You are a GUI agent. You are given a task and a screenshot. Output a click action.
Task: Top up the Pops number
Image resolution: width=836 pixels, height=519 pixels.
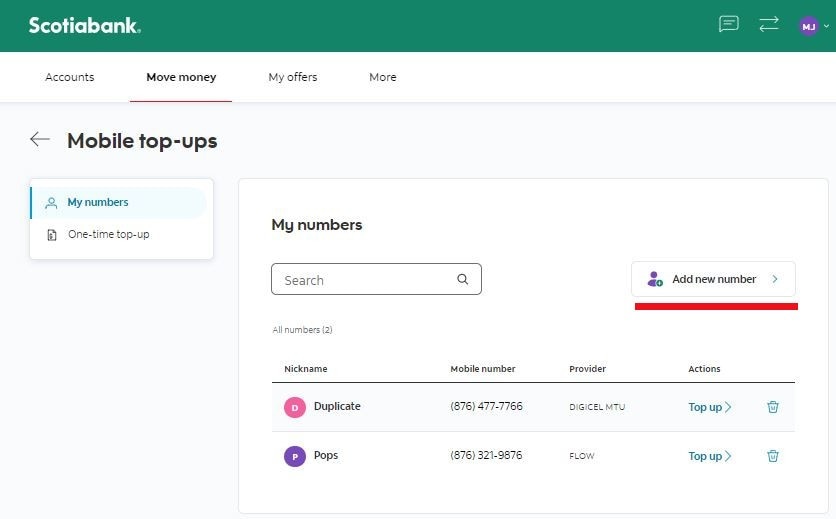coord(709,456)
